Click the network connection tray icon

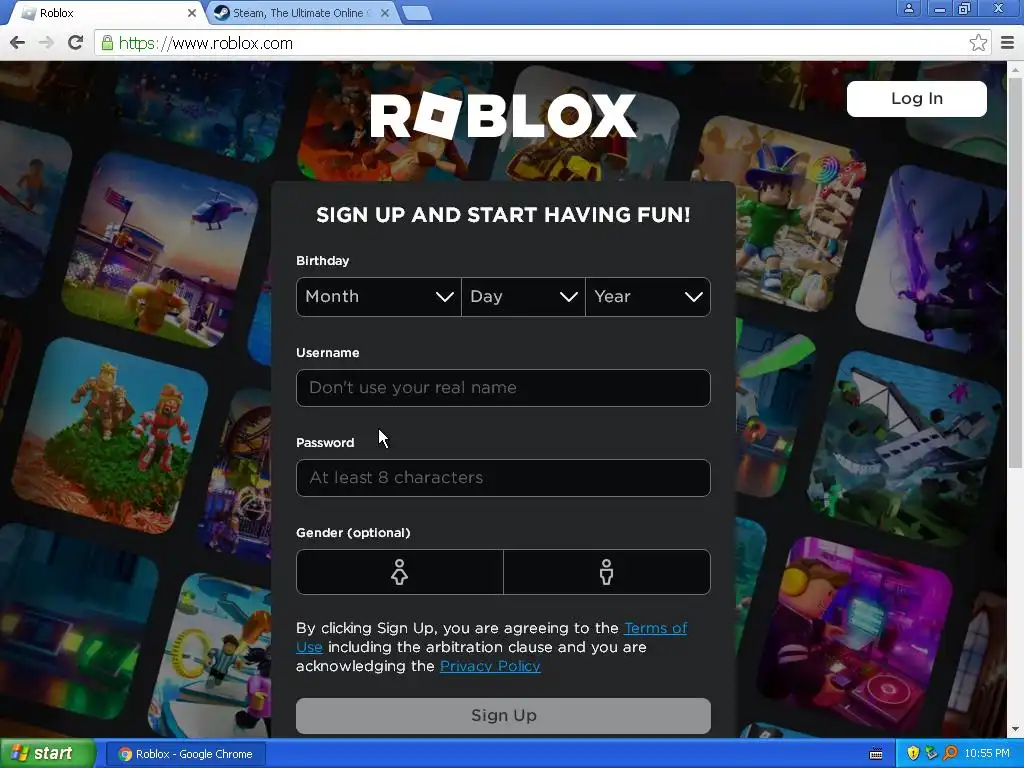click(x=931, y=754)
